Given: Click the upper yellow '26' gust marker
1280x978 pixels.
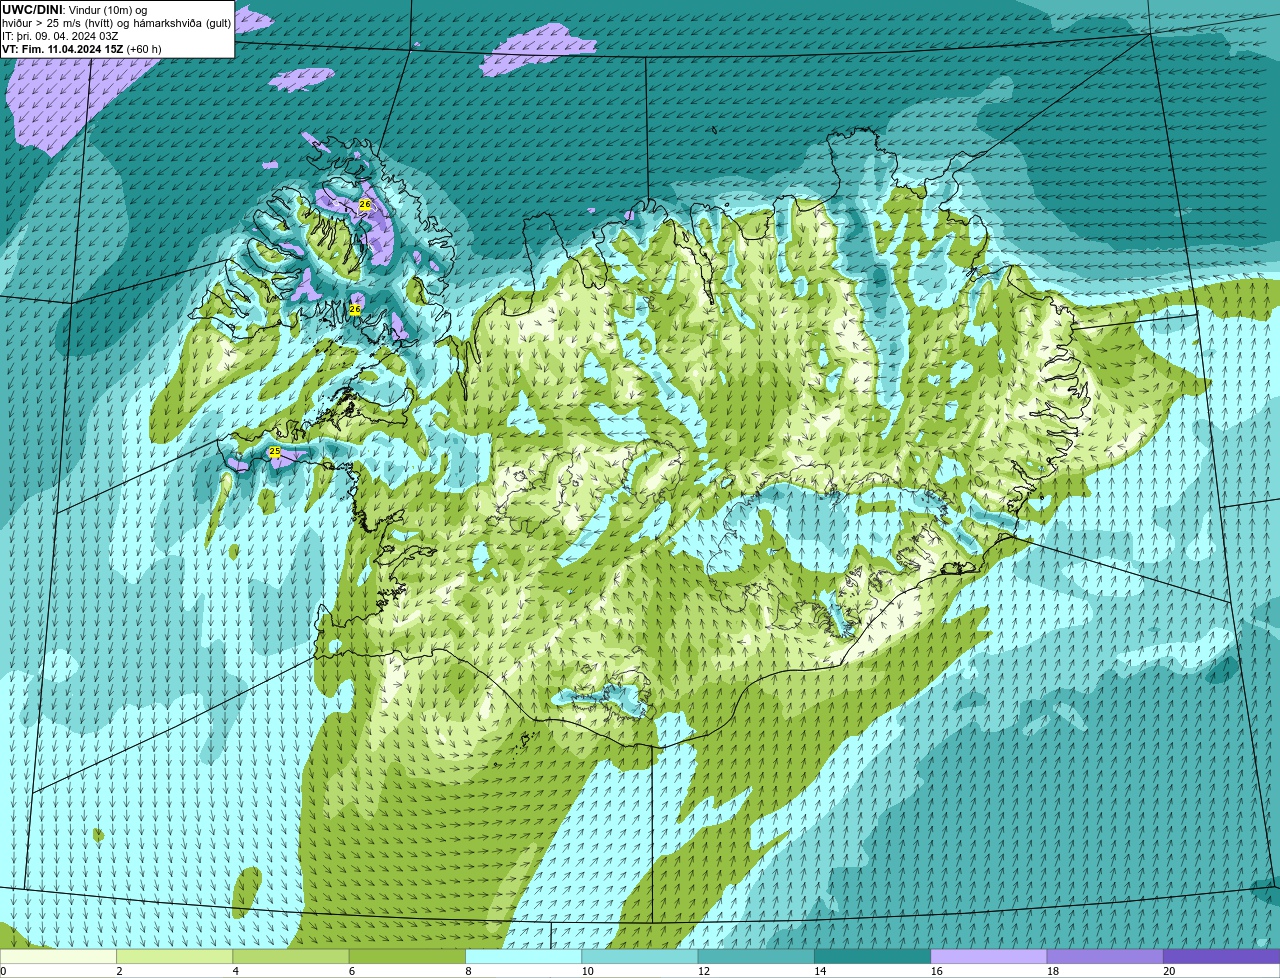Looking at the screenshot, I should 365,205.
